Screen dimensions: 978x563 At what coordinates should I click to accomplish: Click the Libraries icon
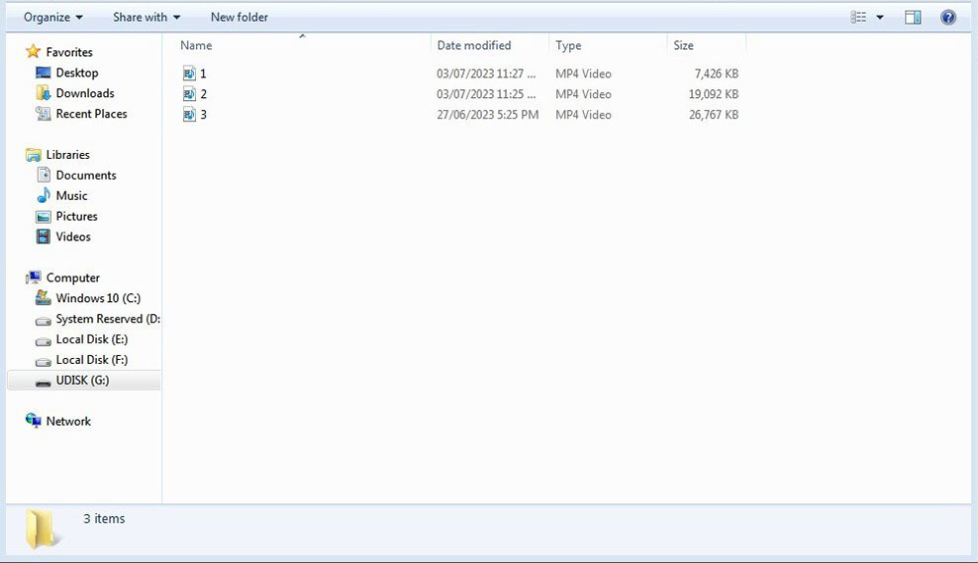[x=33, y=155]
